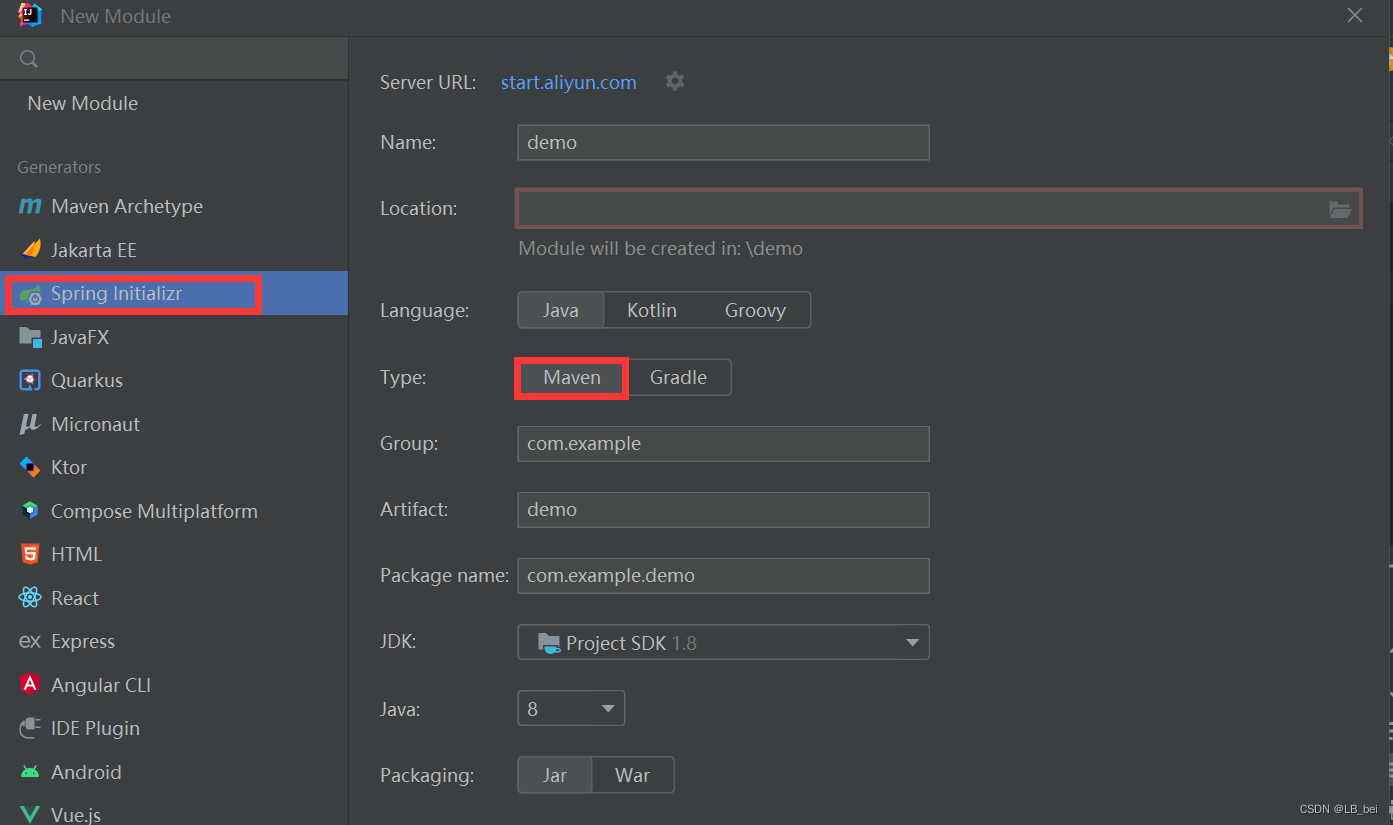Screen dimensions: 1393x825
Task: Click the Maven Archetype generator icon
Action: [30, 206]
